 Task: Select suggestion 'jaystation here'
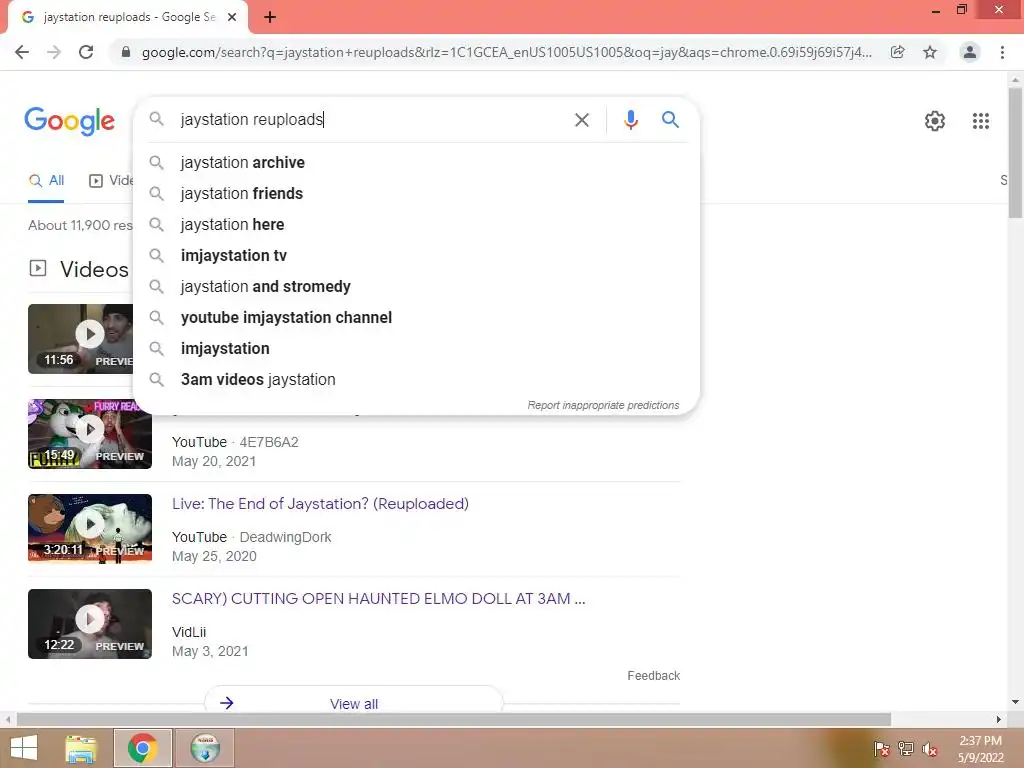point(416,225)
